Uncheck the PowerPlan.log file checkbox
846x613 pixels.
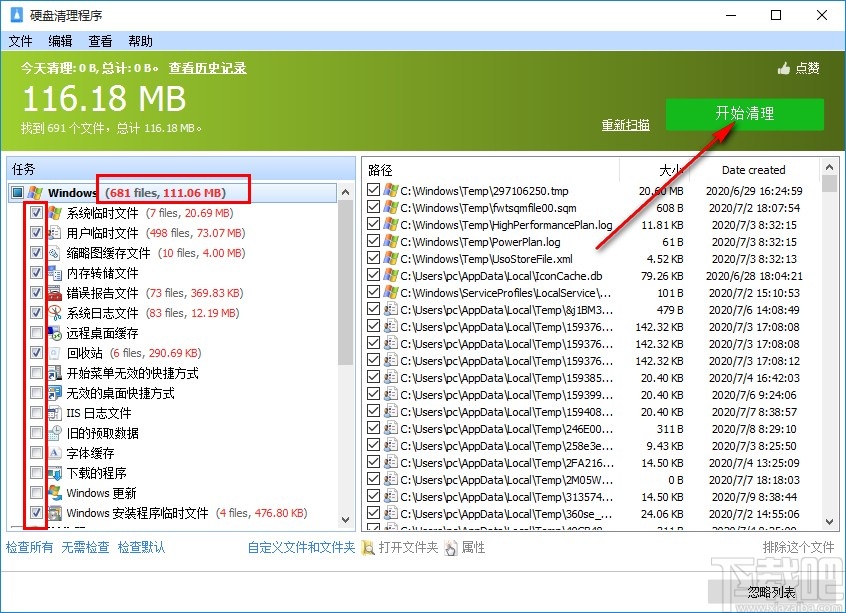[x=373, y=241]
